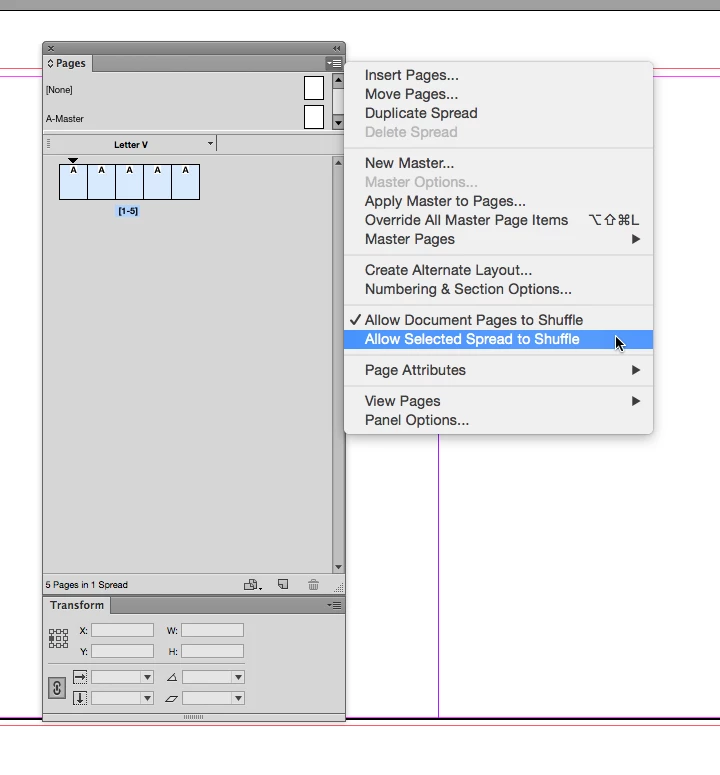
Task: Select Create Alternate Layout...
Action: pos(498,270)
